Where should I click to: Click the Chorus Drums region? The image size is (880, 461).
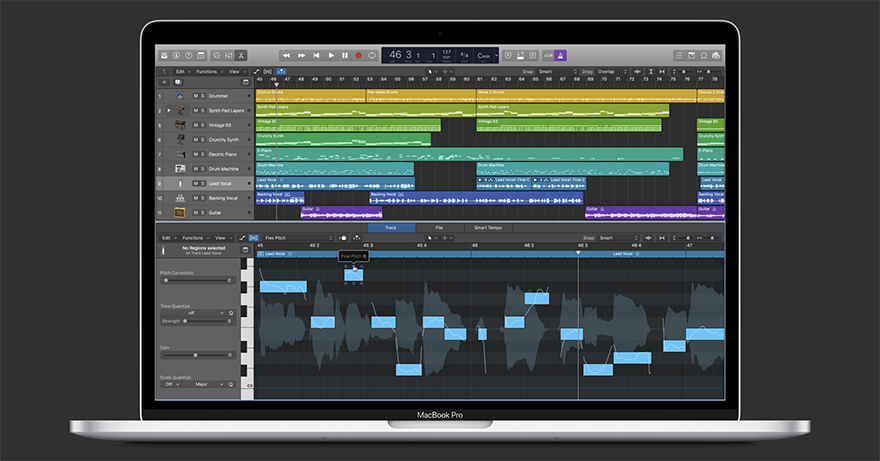pos(310,96)
